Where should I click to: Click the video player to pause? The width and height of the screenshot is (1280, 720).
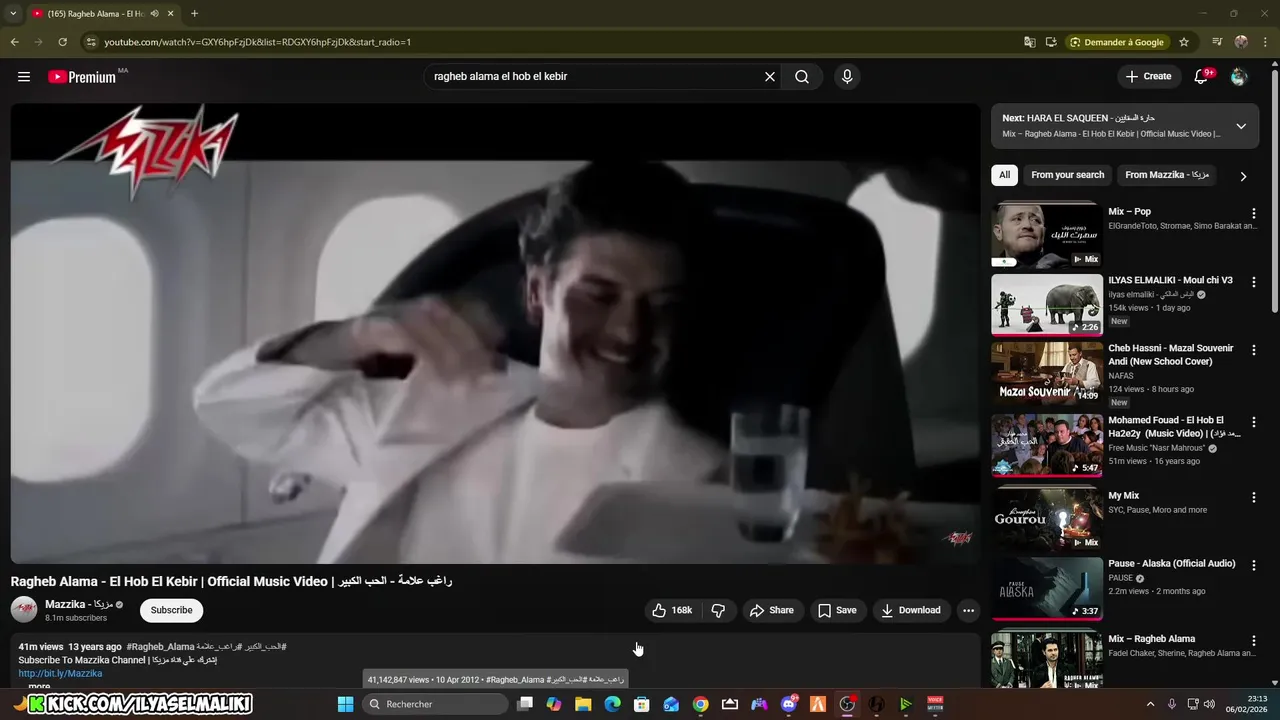[x=495, y=333]
